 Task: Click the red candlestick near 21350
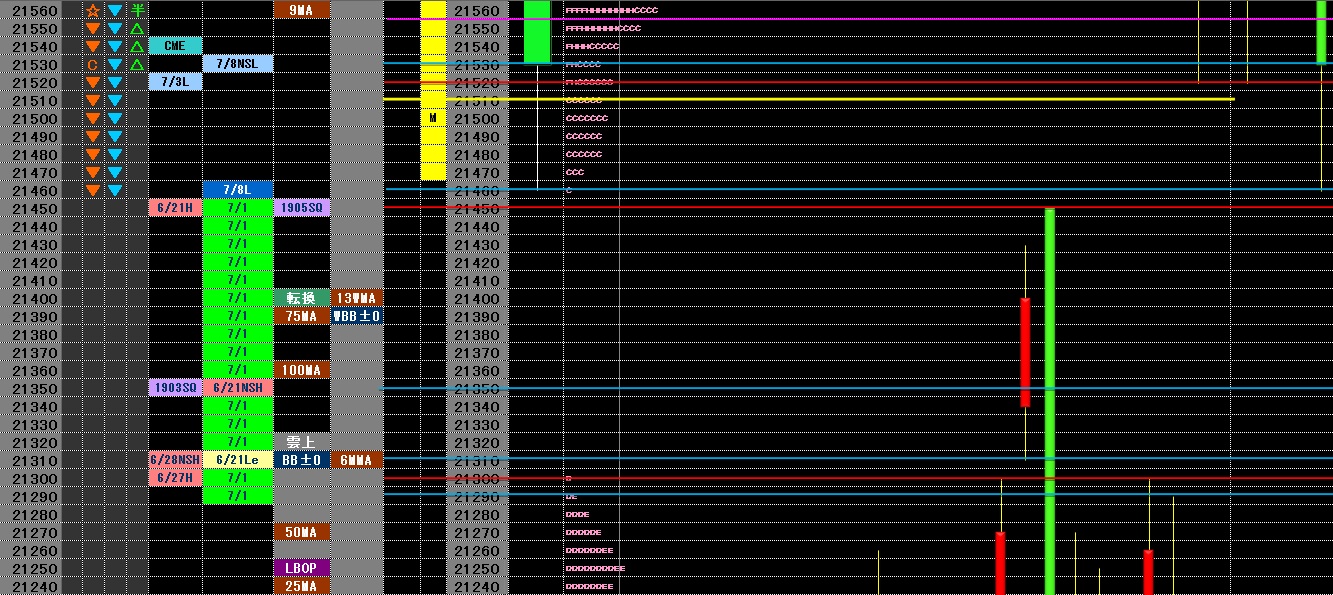click(1026, 352)
